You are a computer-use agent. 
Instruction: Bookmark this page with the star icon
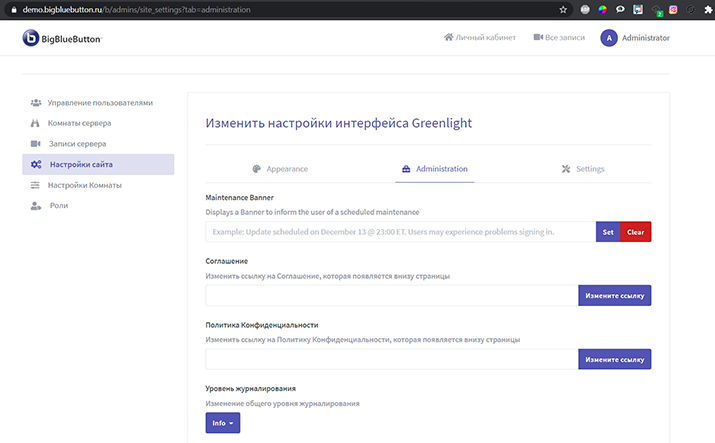coord(563,10)
